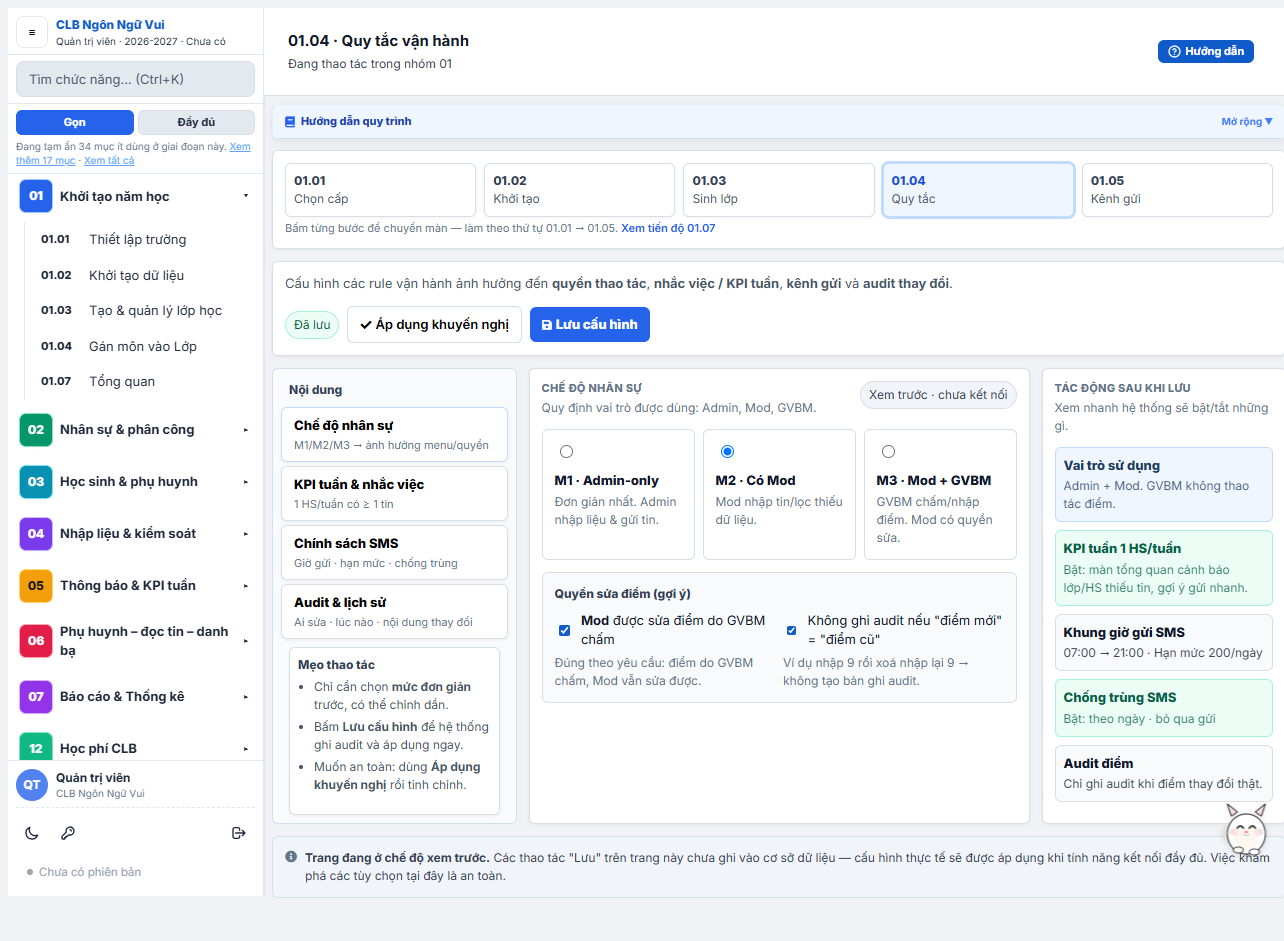Uncheck Mod được sửa điểm do GVBM chấm

point(565,630)
